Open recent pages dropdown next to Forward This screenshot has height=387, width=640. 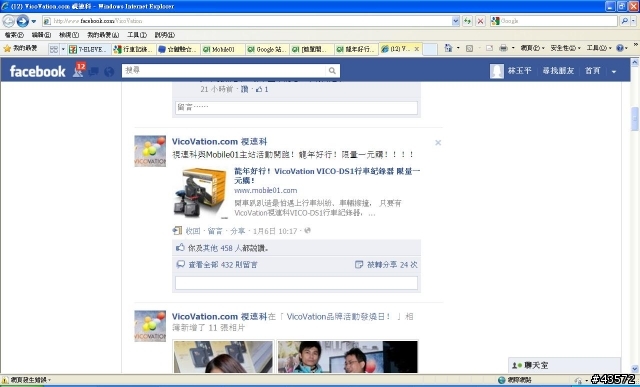coord(34,21)
